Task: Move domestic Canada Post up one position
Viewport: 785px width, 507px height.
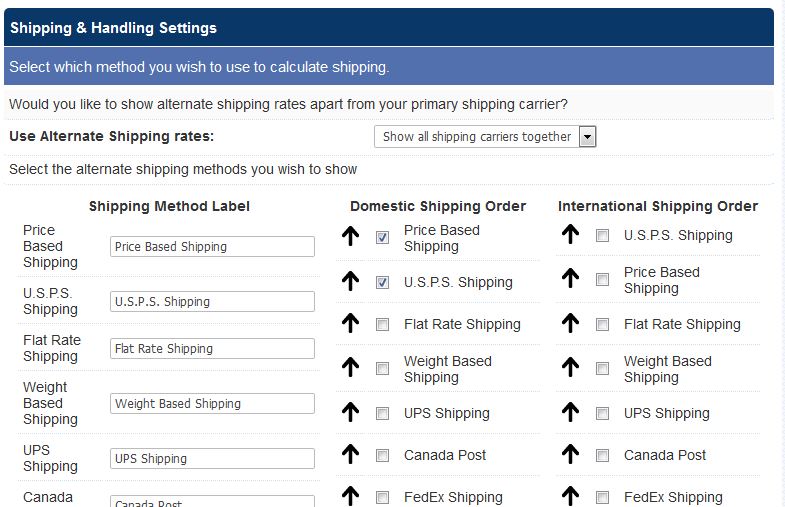Action: (350, 455)
